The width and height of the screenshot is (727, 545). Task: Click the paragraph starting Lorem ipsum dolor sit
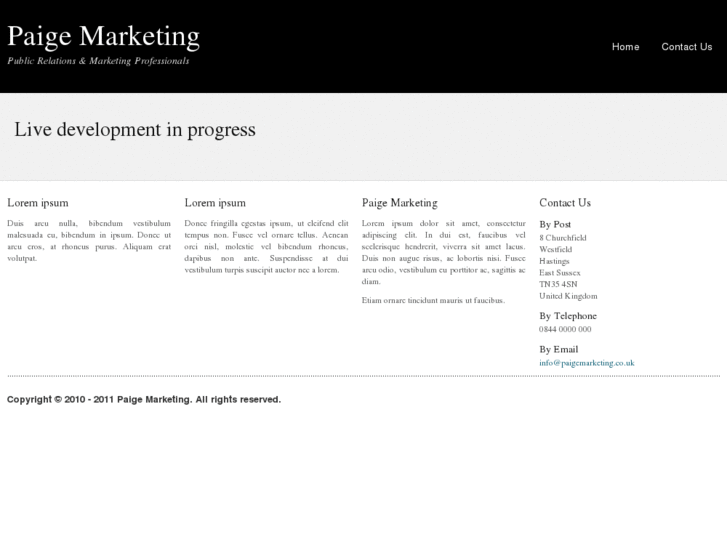point(444,252)
